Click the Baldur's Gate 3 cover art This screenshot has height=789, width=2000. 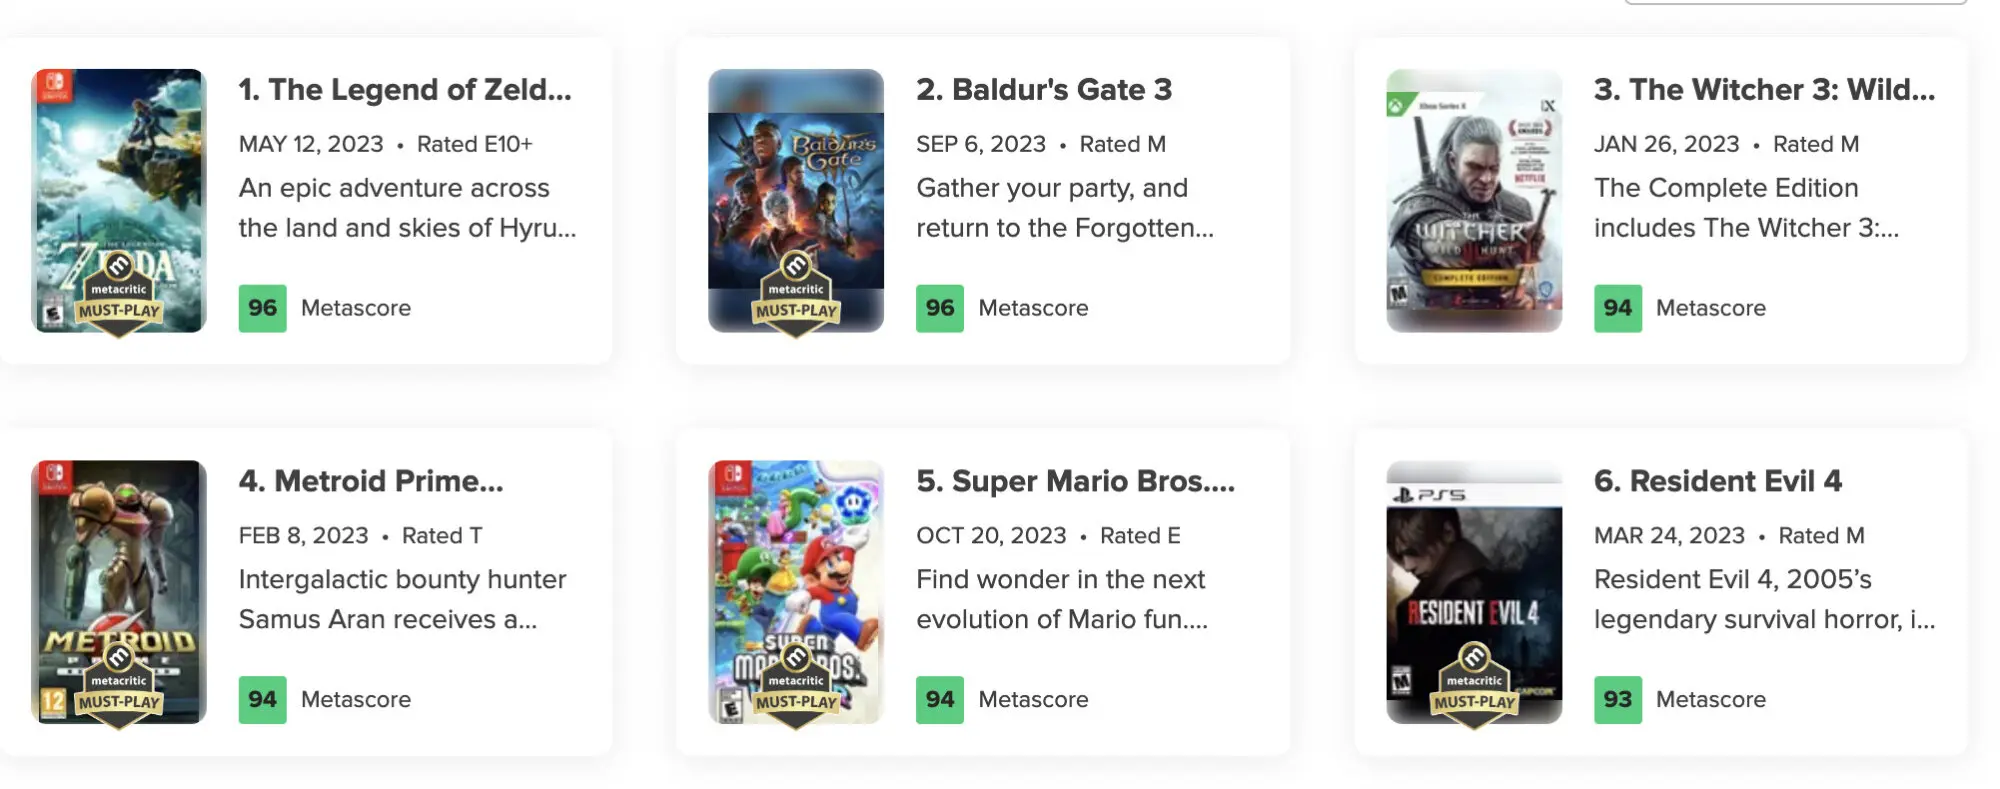(796, 200)
